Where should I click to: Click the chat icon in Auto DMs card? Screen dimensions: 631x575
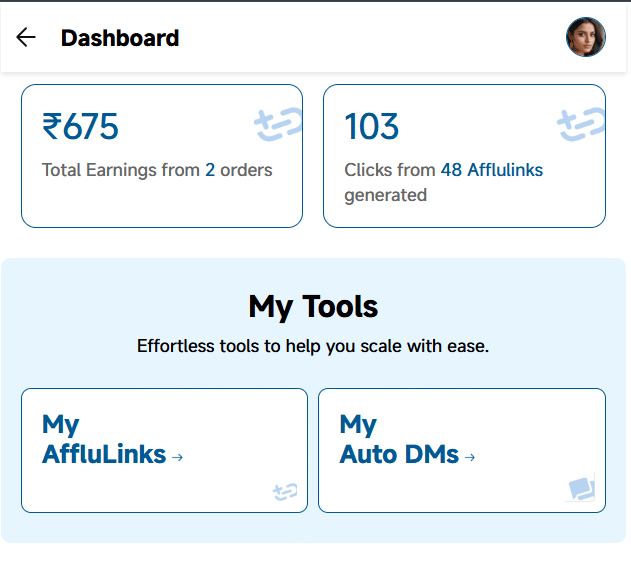click(581, 488)
